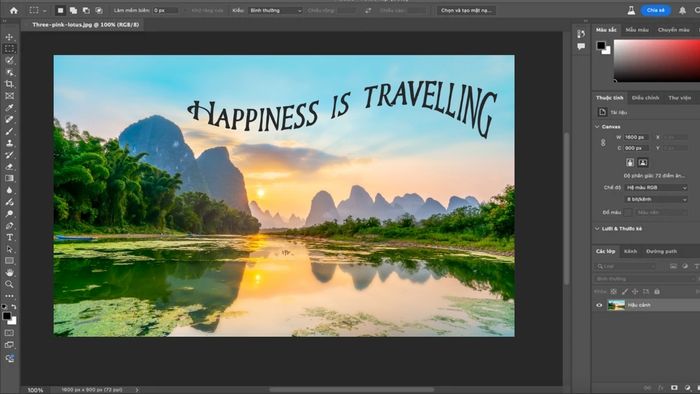This screenshot has height=394, width=700.
Task: Set canvas to landscape orientation
Action: [x=643, y=162]
